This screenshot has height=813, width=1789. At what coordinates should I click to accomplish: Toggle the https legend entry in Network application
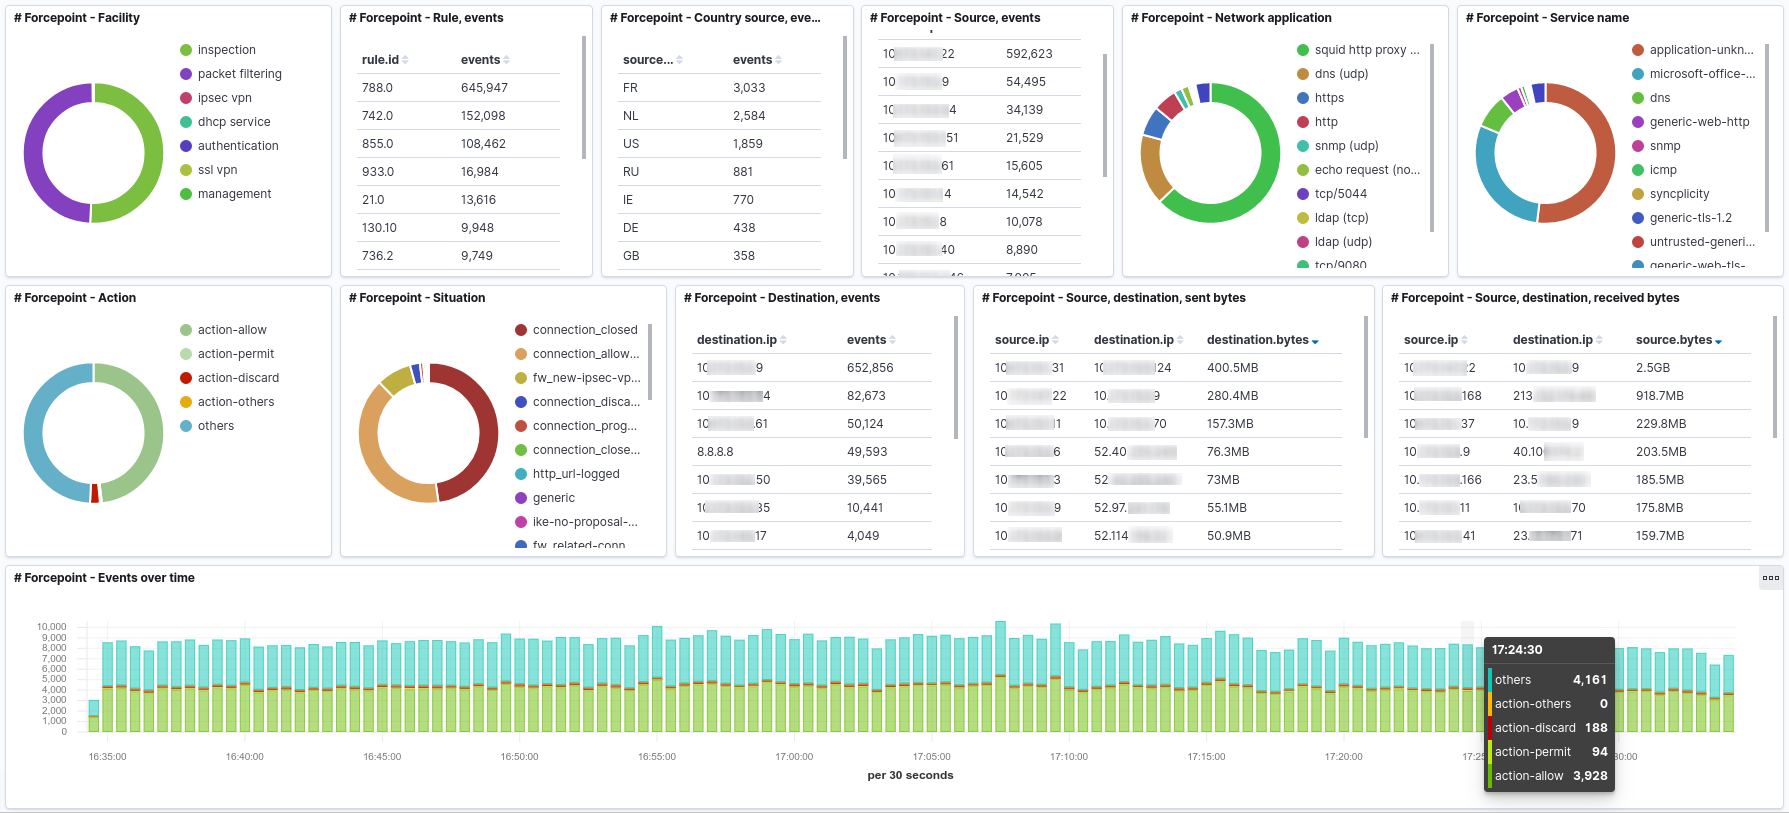click(1329, 98)
